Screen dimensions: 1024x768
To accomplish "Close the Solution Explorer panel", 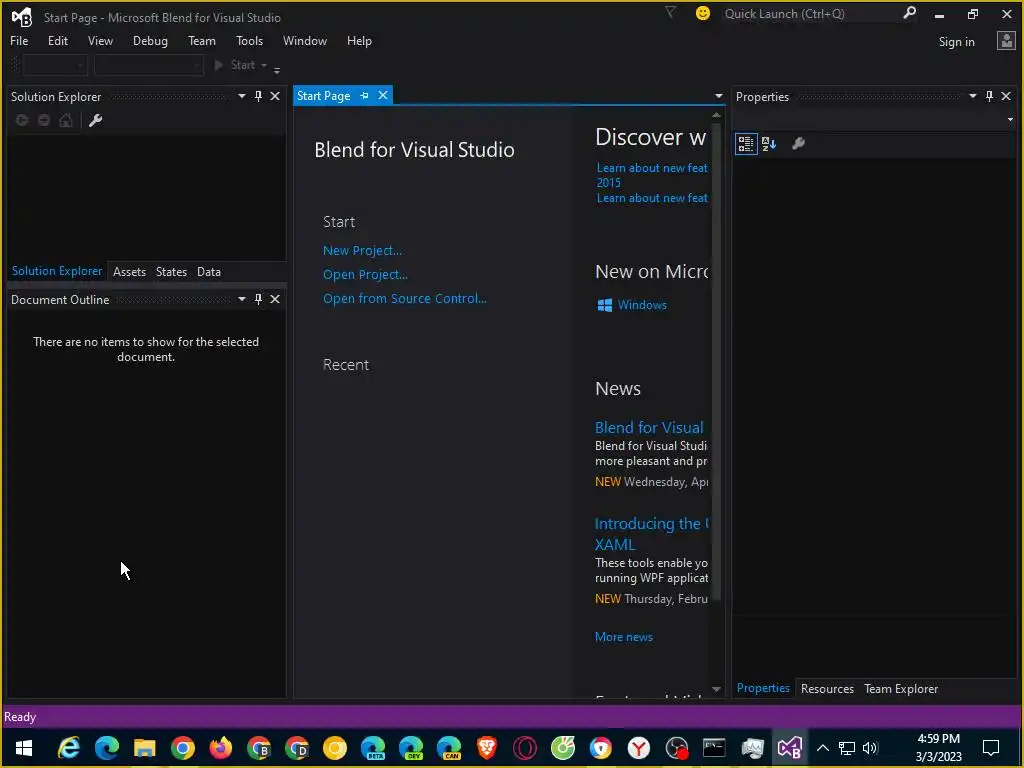I will [275, 97].
